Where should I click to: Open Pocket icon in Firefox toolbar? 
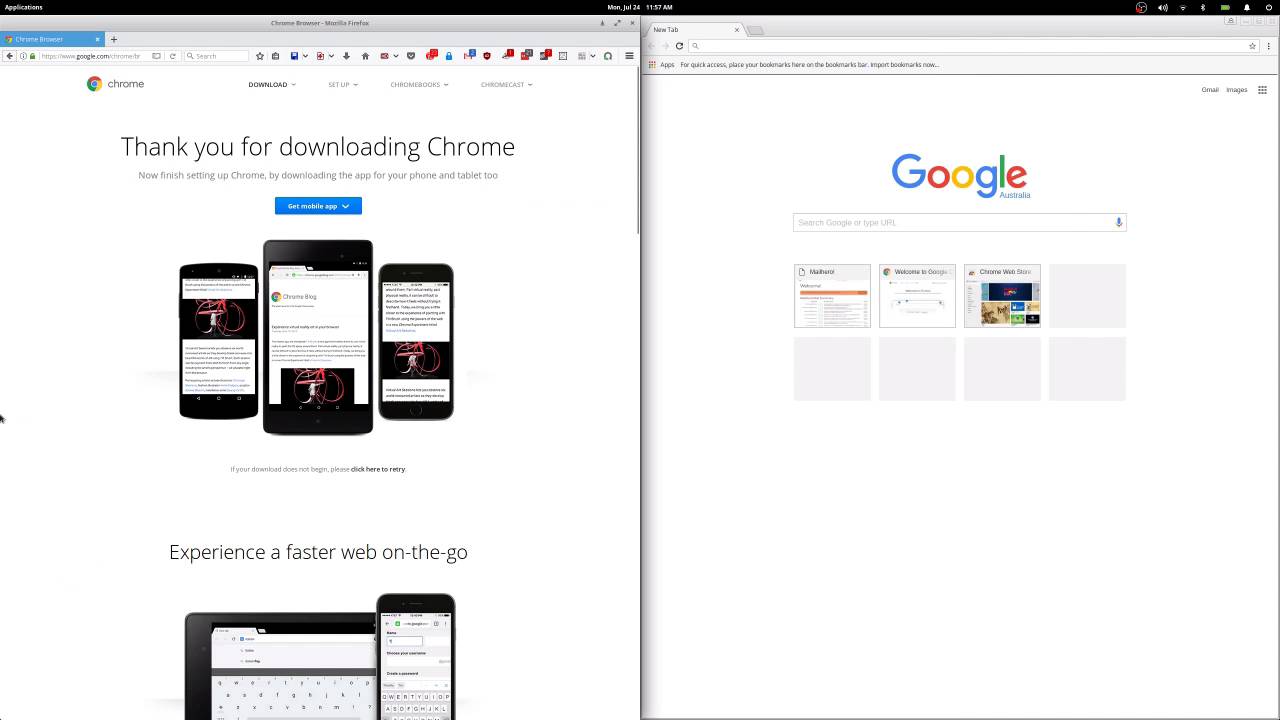coord(411,56)
